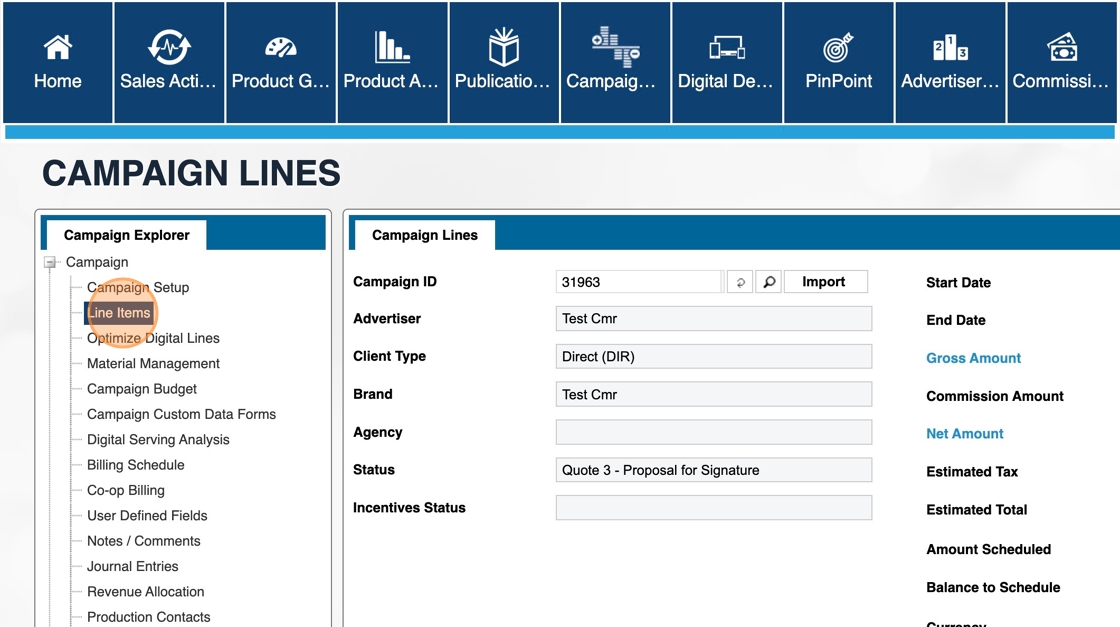Open Campaign Budget
Screen dimensions: 1120x627
[x=141, y=388]
